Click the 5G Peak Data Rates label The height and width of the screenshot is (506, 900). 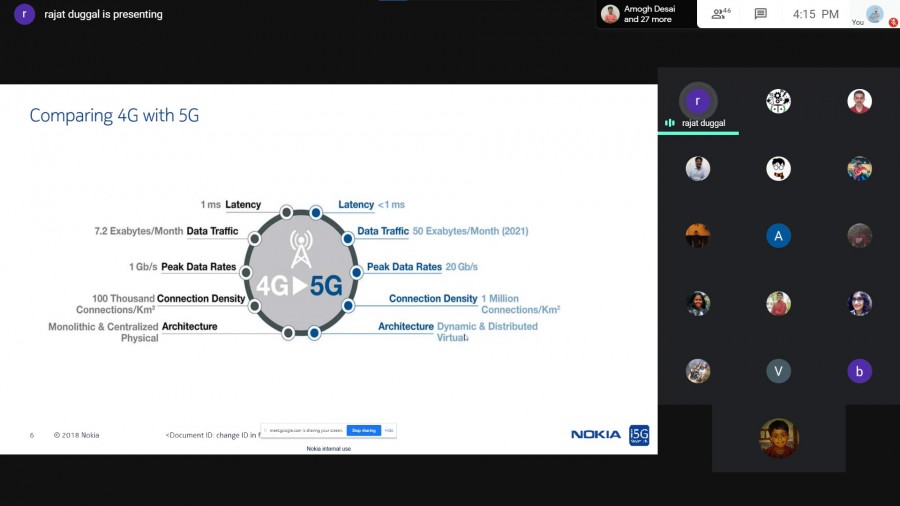click(404, 267)
